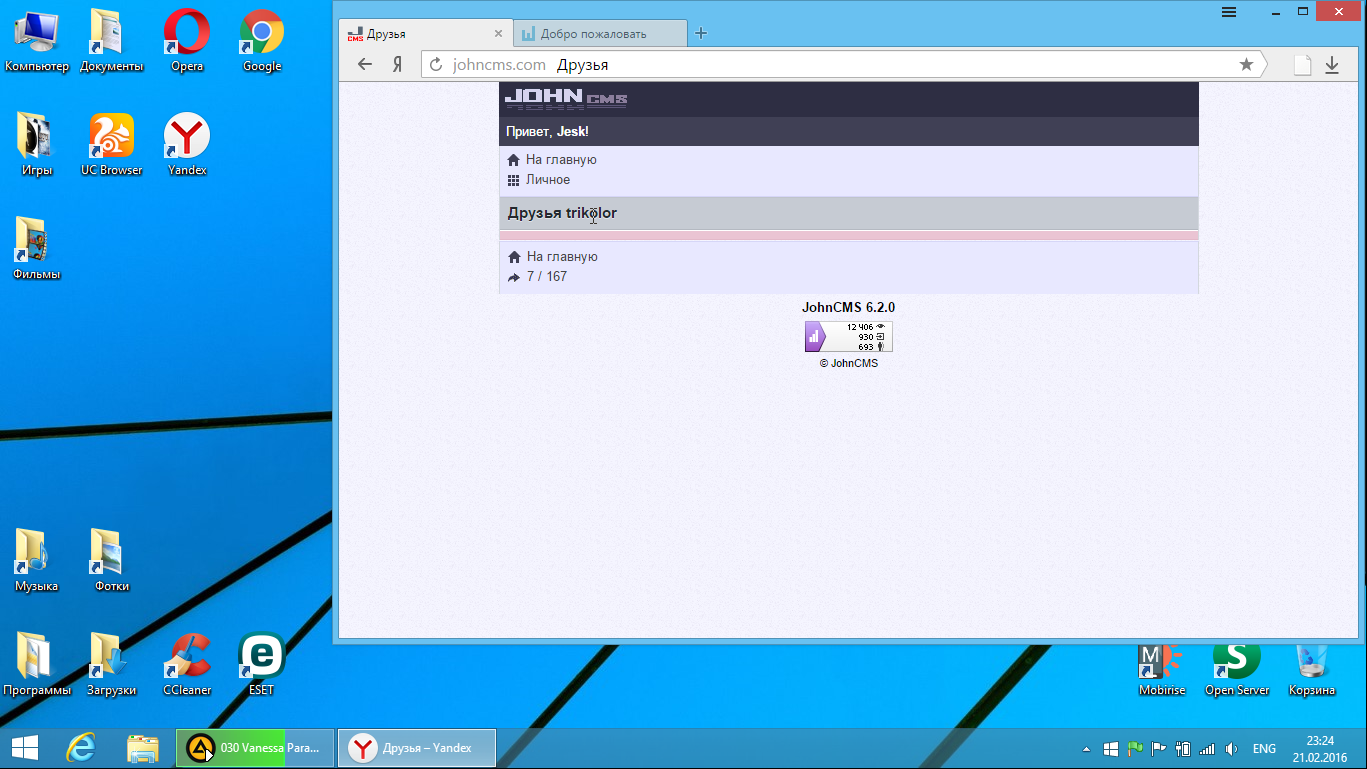Switch to the Добро пожаловать tab
Screen dimensions: 1367x769
(x=601, y=33)
